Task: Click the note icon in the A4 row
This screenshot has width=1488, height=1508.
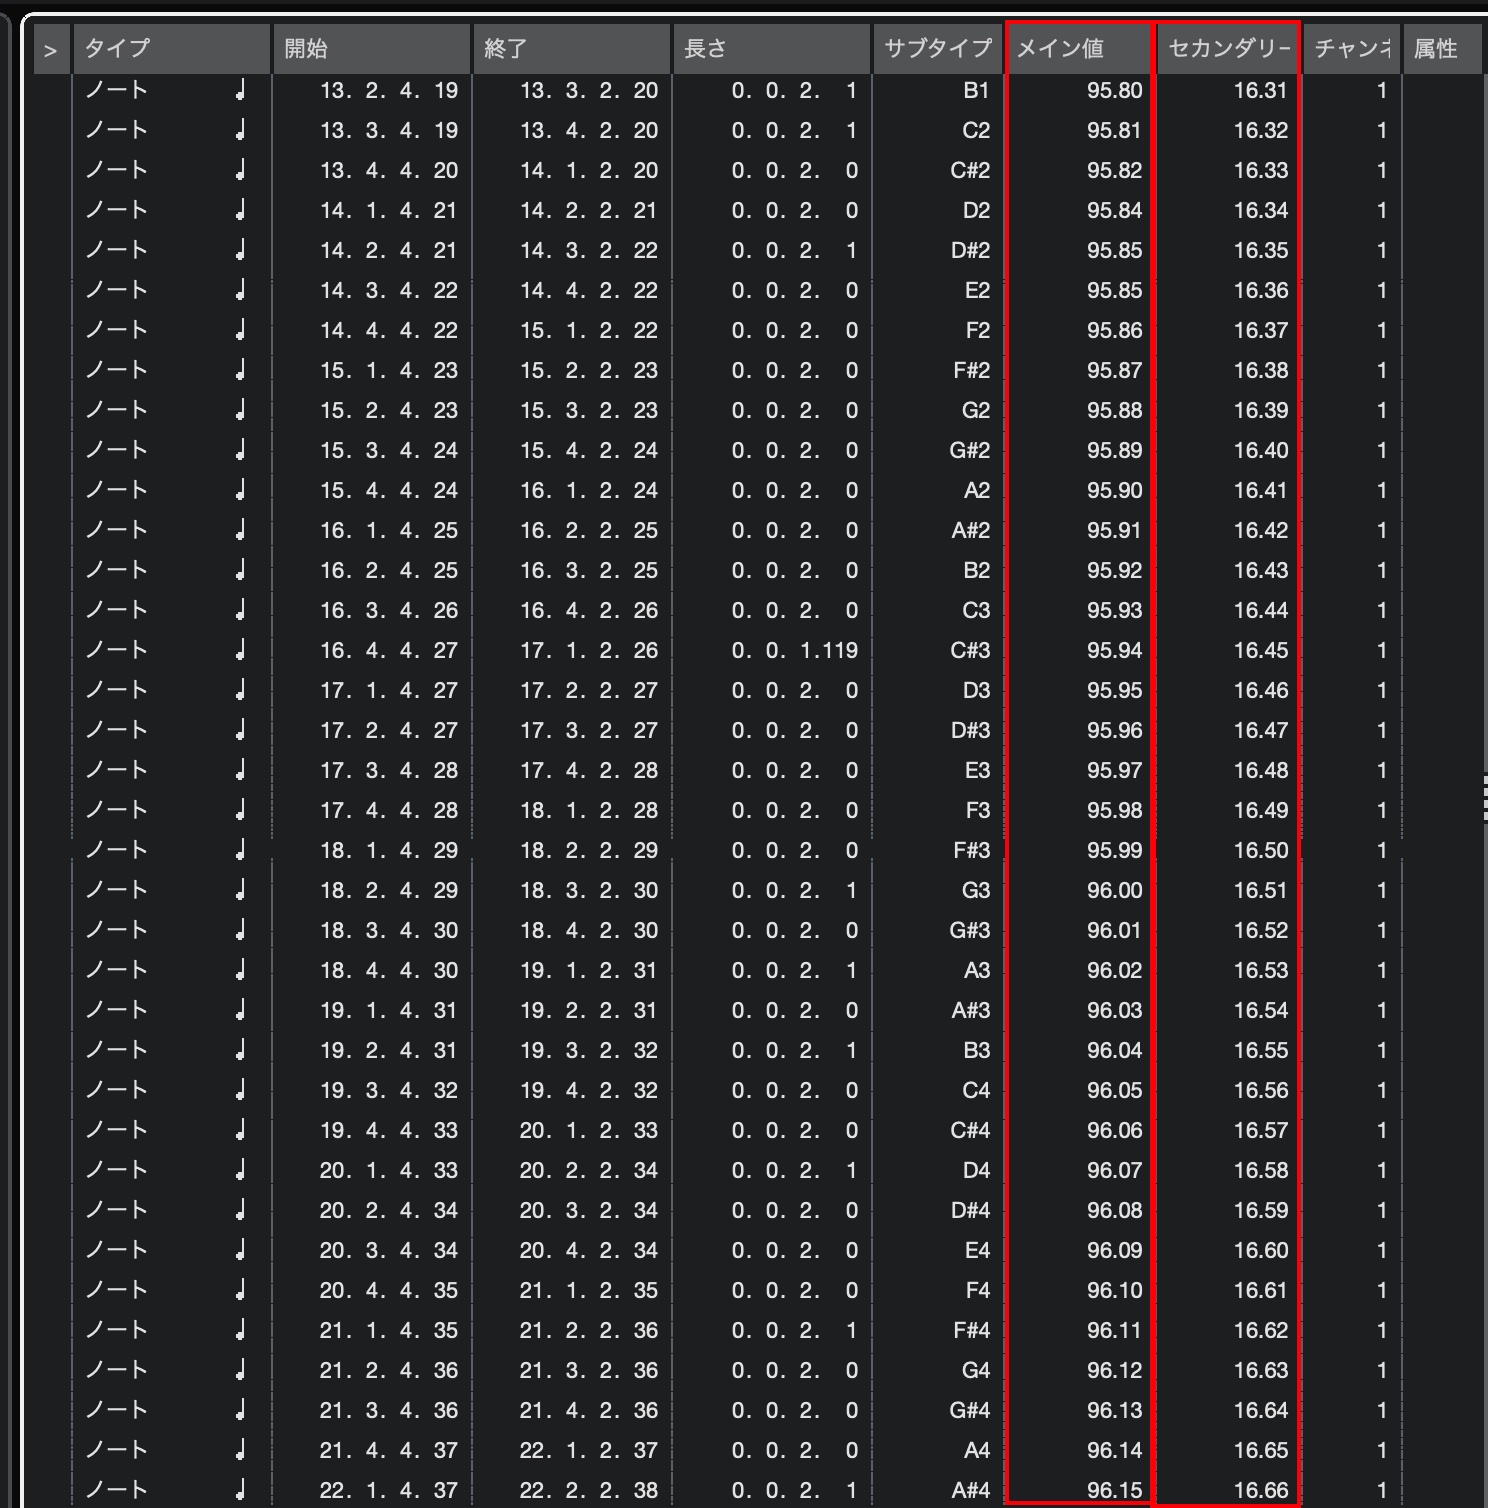Action: [240, 1451]
